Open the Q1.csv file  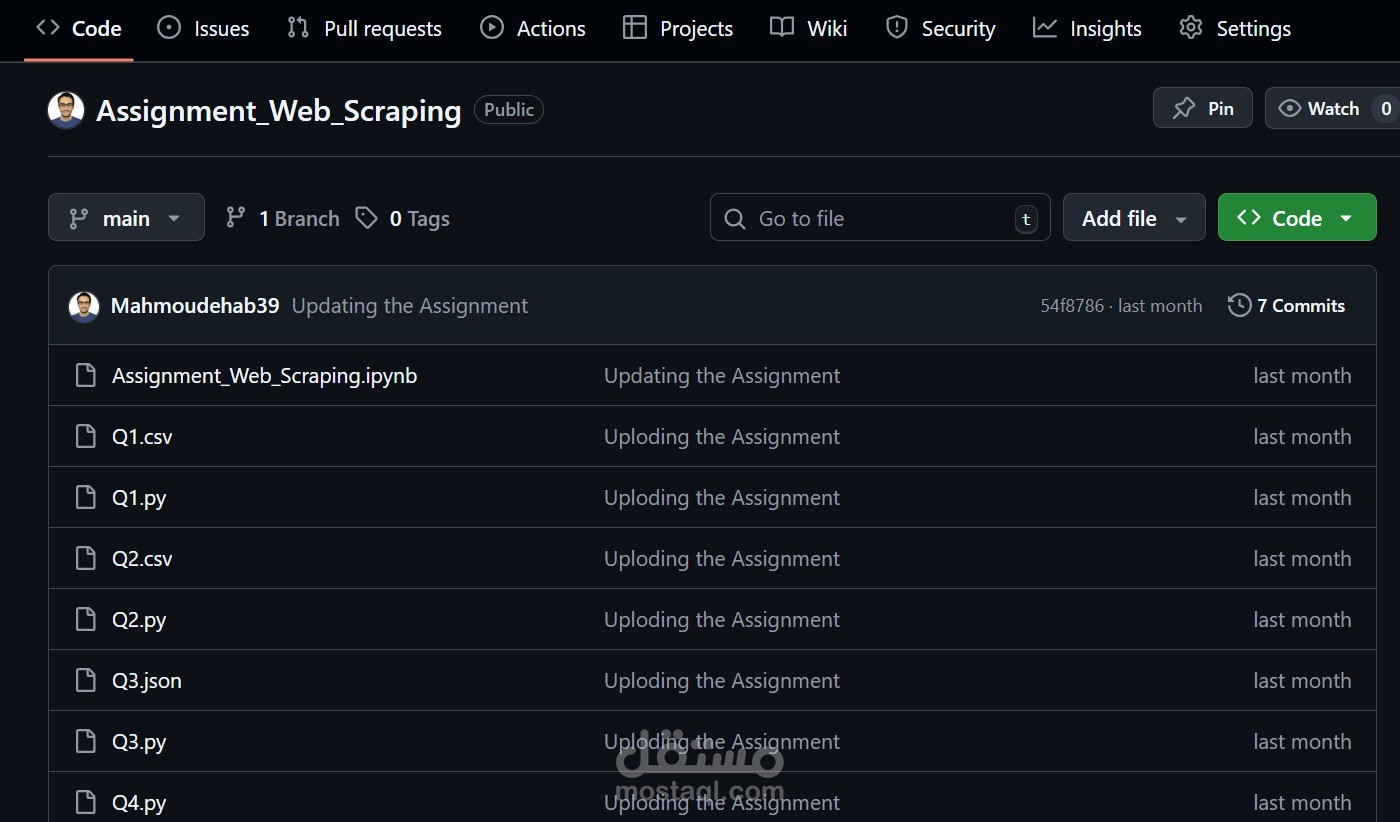142,437
